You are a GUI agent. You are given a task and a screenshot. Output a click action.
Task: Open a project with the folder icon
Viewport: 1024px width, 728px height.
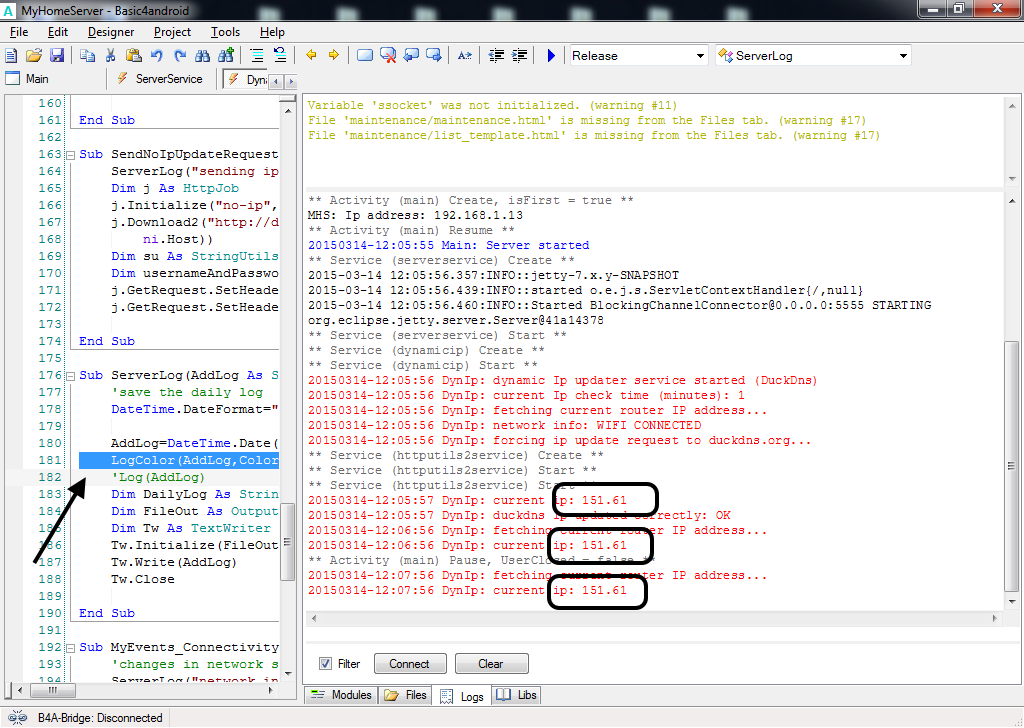[x=34, y=56]
